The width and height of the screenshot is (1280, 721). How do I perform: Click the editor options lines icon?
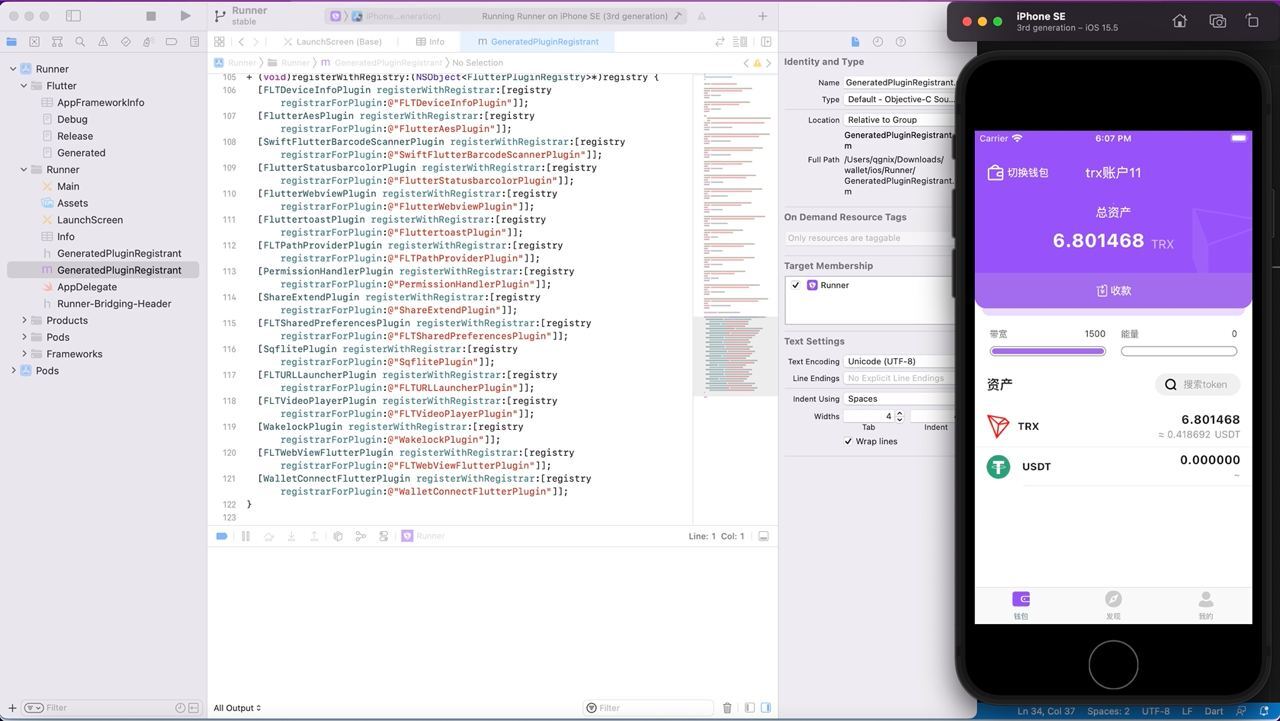click(x=741, y=42)
